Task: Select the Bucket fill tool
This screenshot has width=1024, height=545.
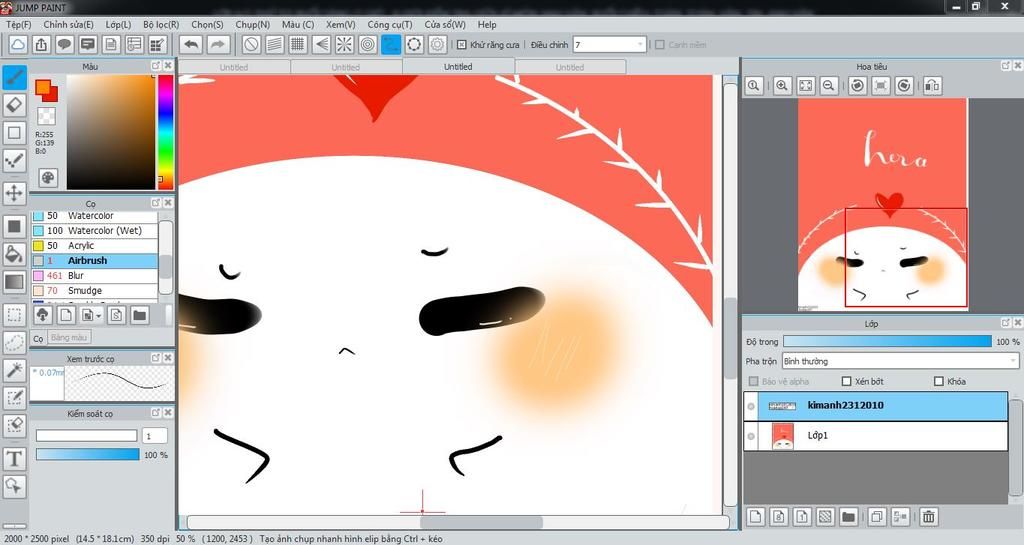Action: pos(14,254)
